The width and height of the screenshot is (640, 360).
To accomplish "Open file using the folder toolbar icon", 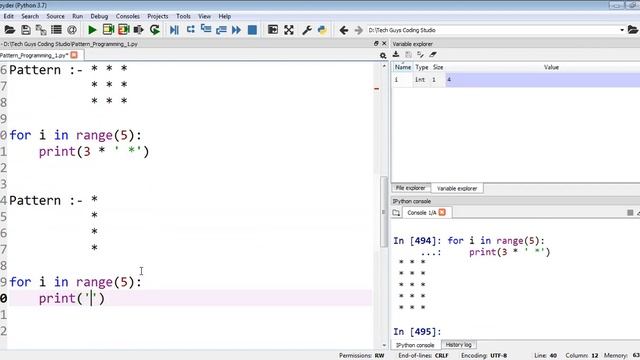I will (9, 30).
